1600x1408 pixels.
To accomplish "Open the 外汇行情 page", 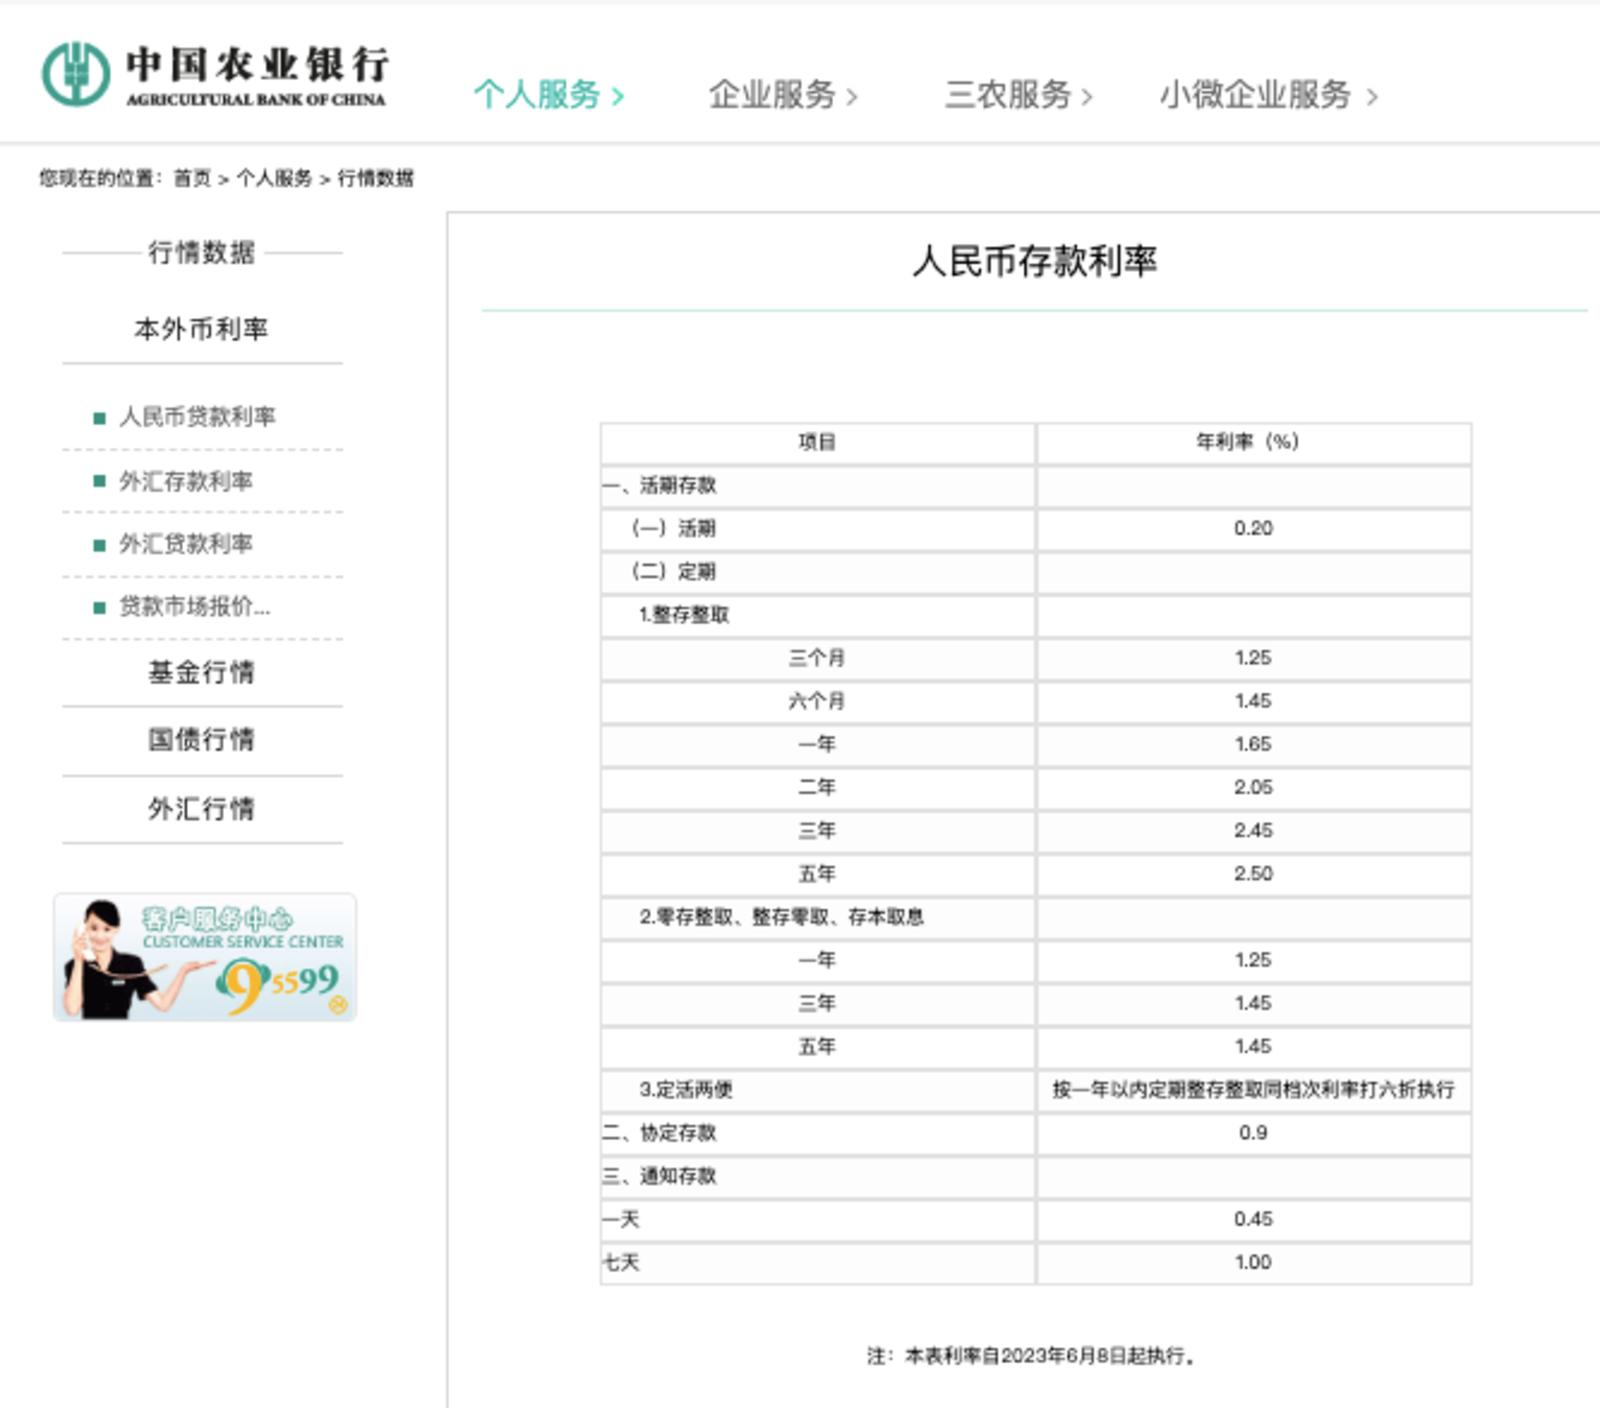I will (x=200, y=808).
